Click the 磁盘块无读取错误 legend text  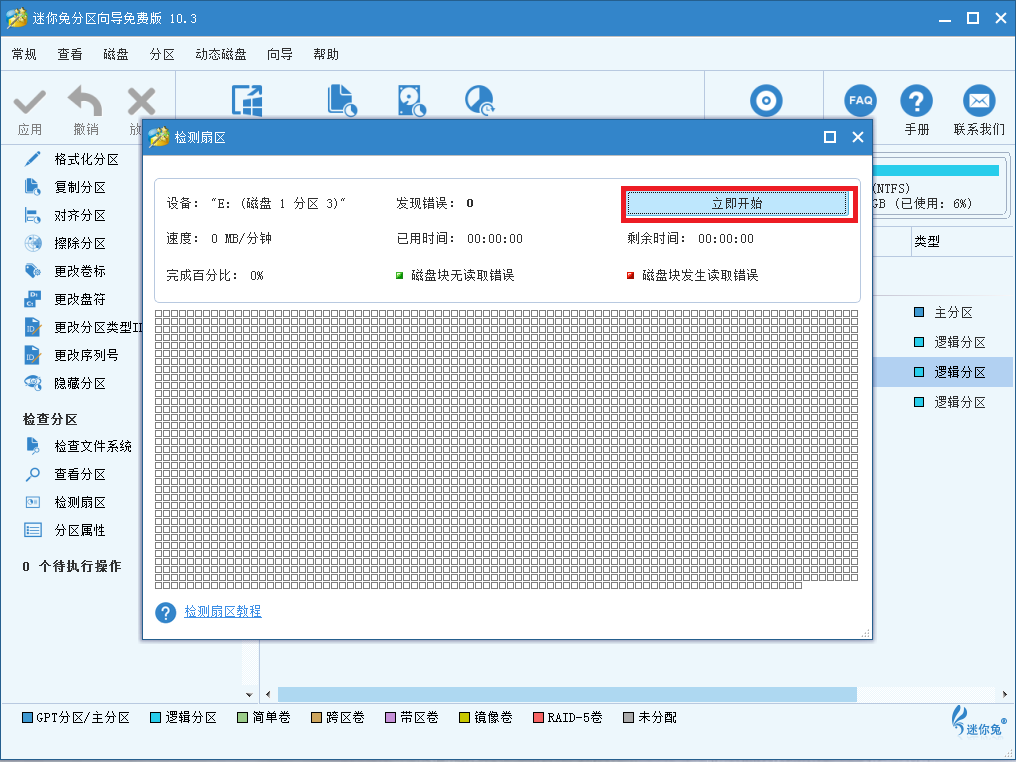point(463,275)
